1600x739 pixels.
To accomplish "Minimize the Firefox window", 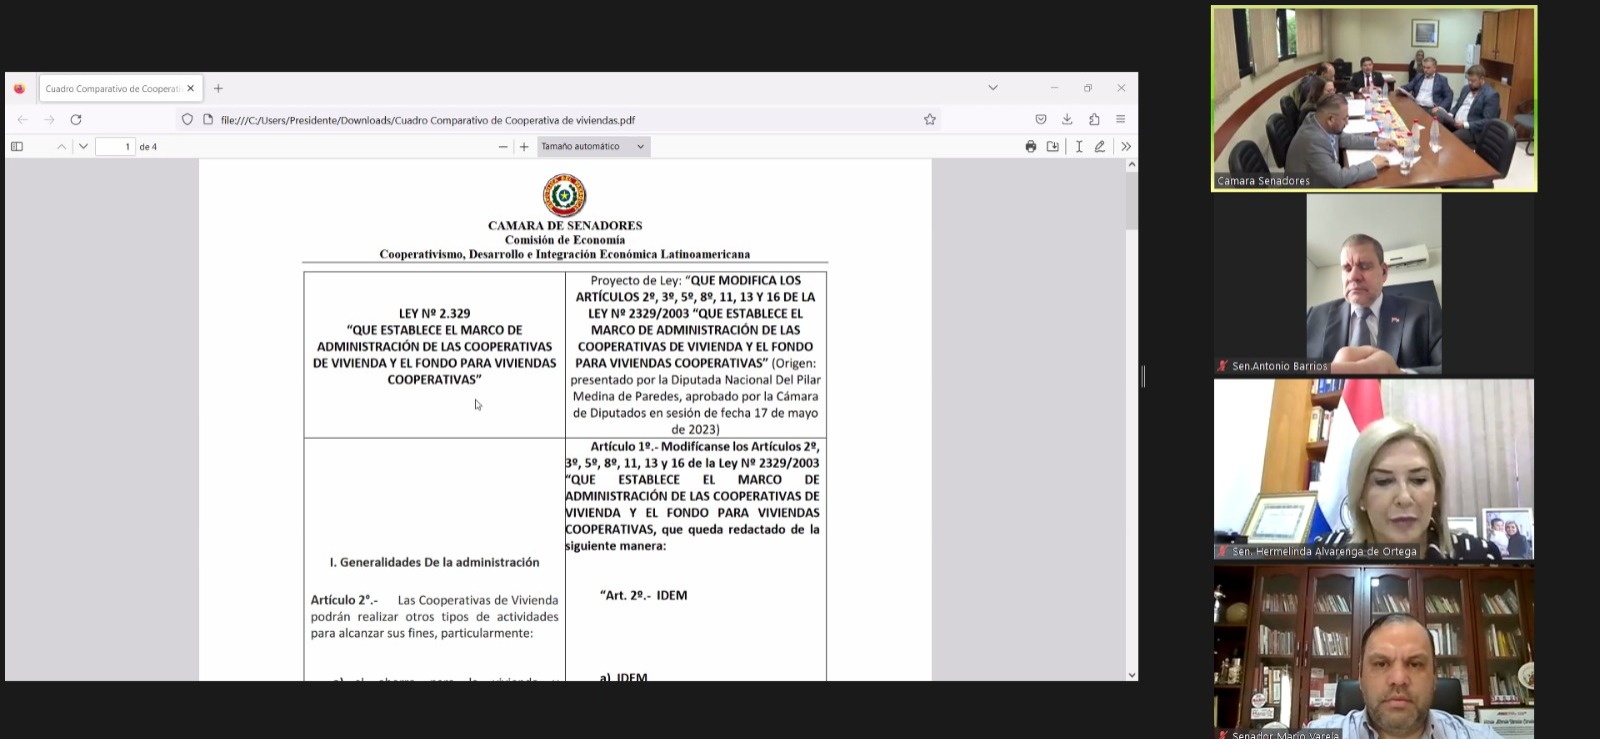I will coord(1054,88).
